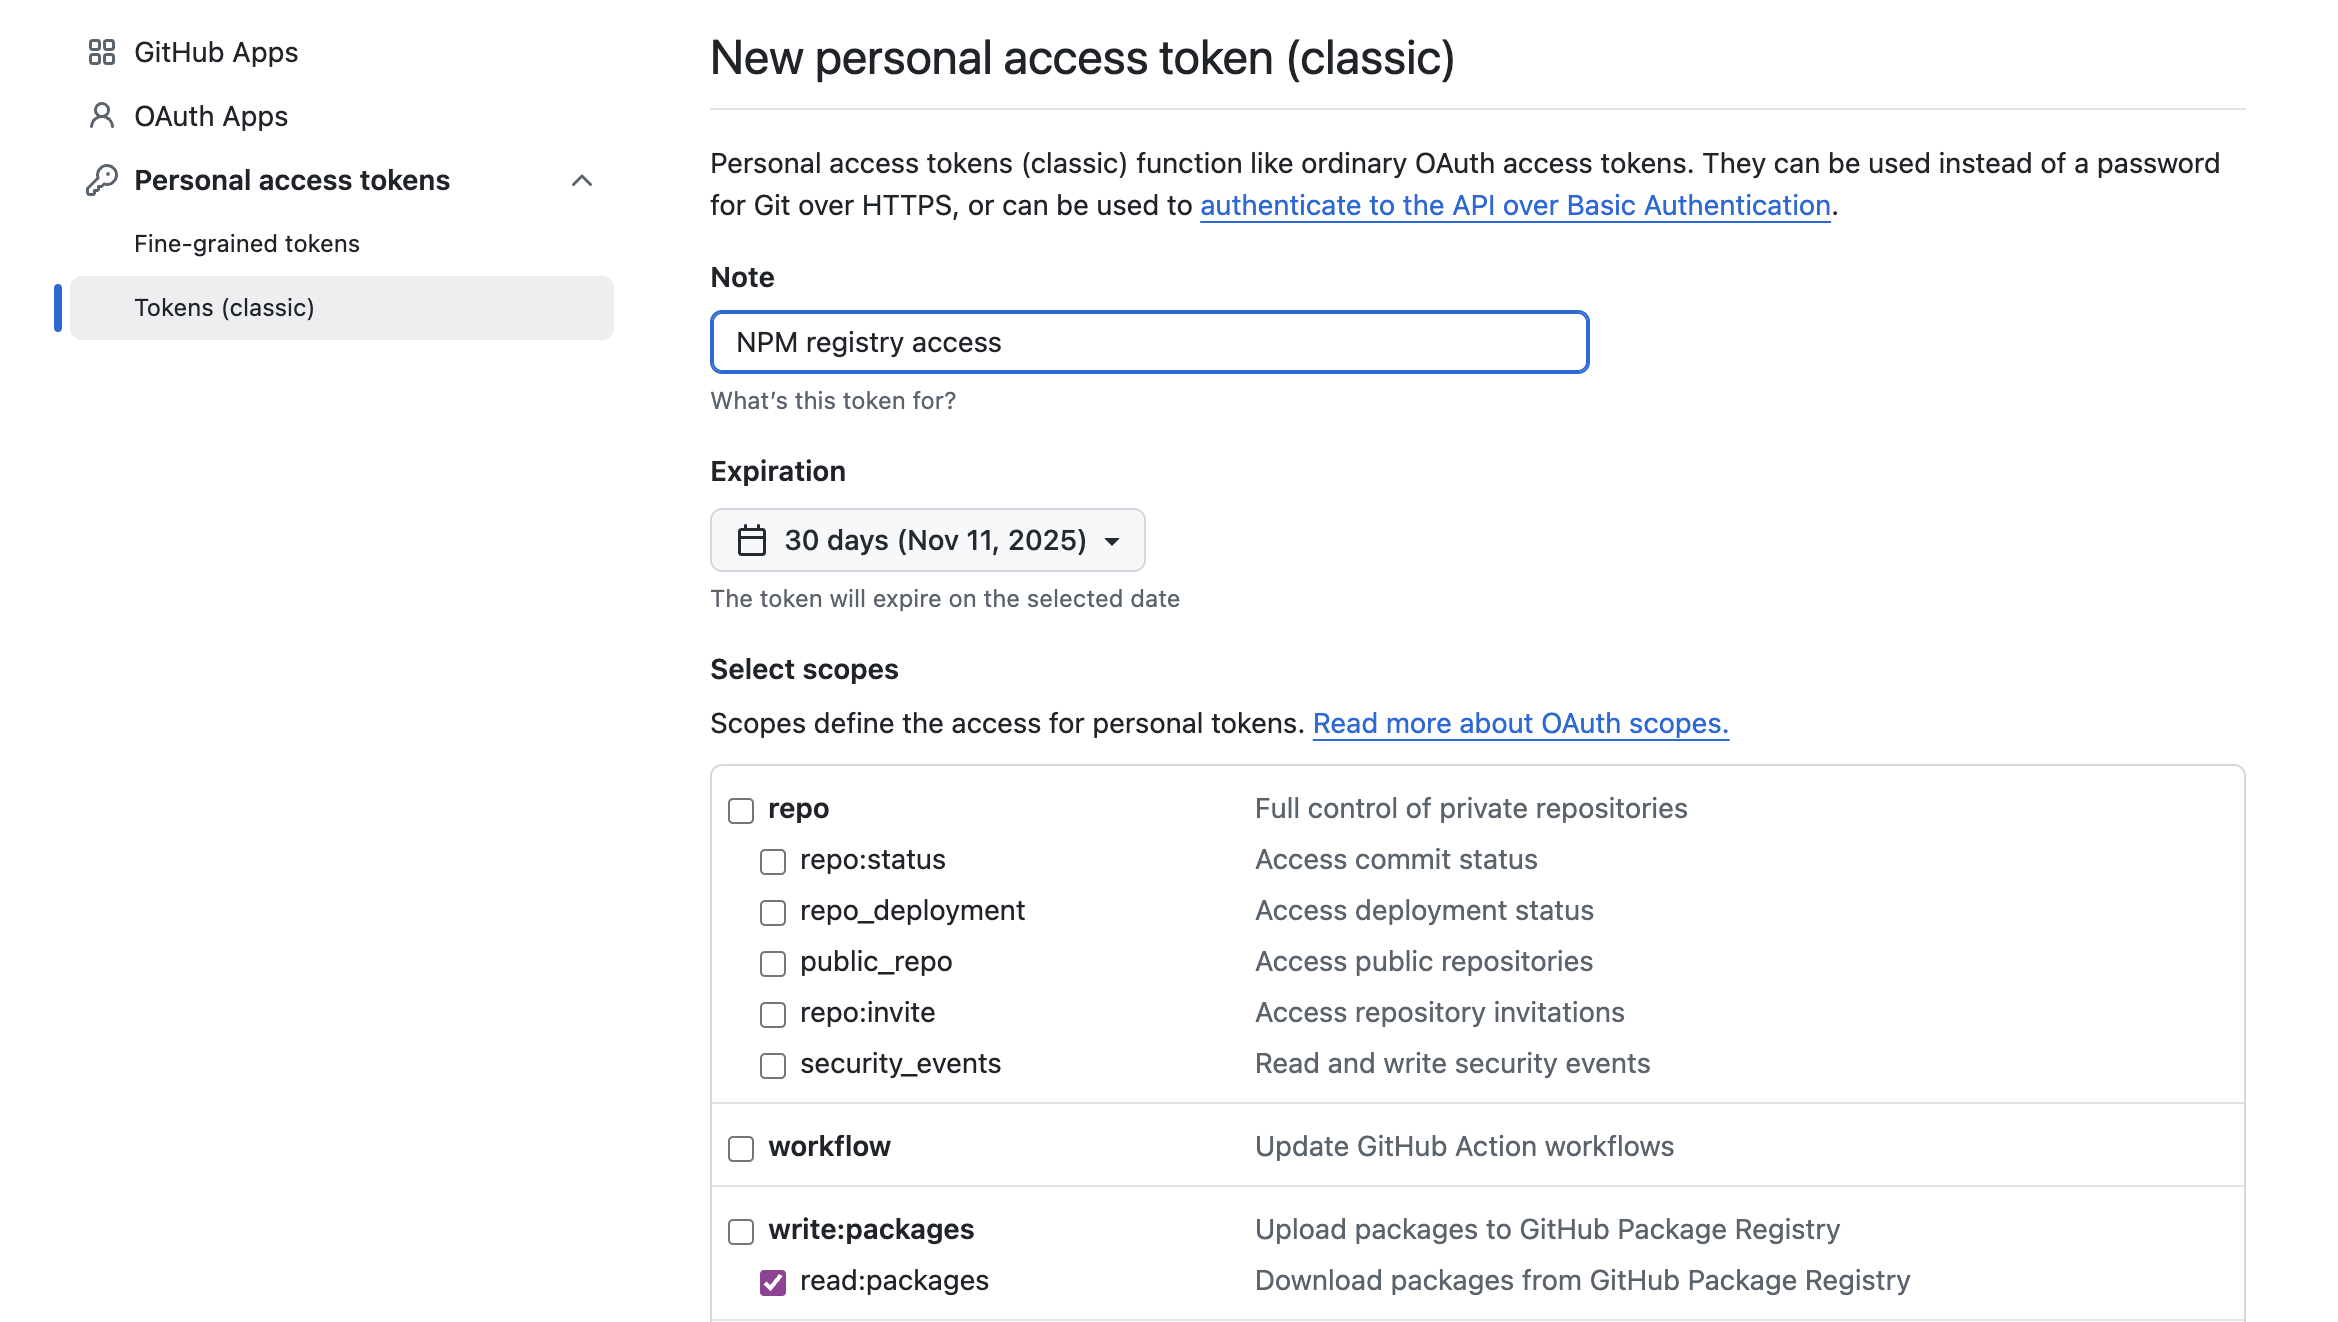The image size is (2338, 1322).
Task: Check the security_events scope
Action: coord(773,1065)
